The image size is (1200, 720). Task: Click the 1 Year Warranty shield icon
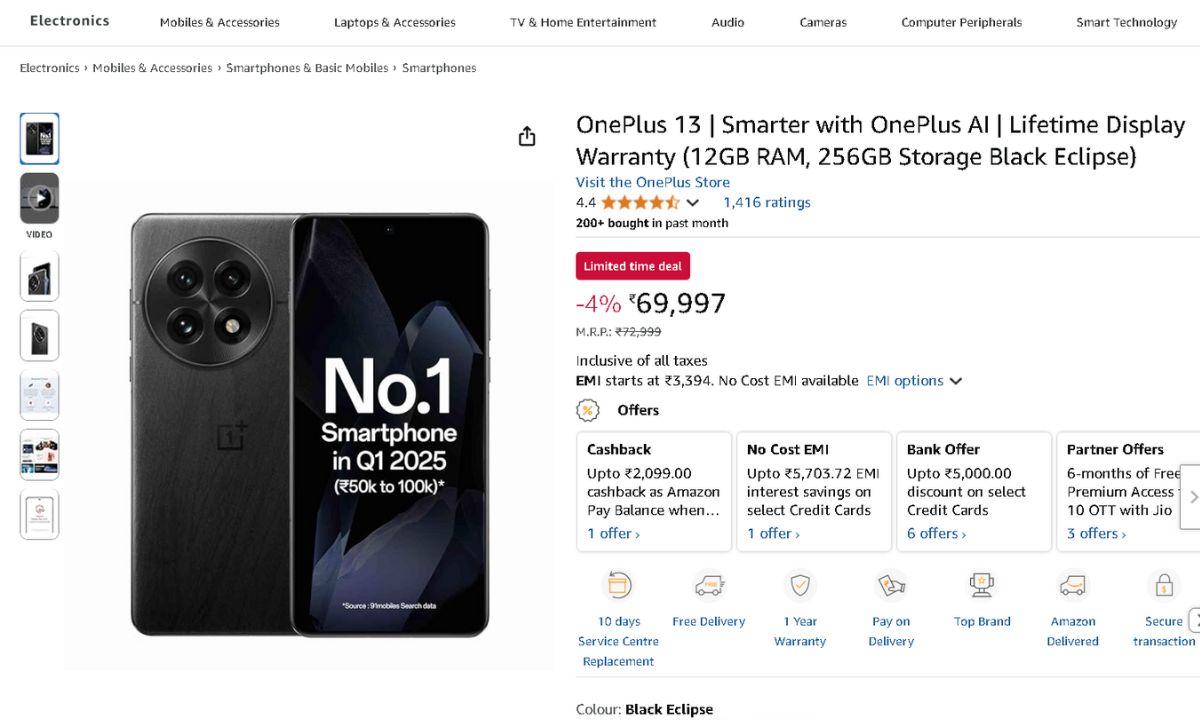800,586
